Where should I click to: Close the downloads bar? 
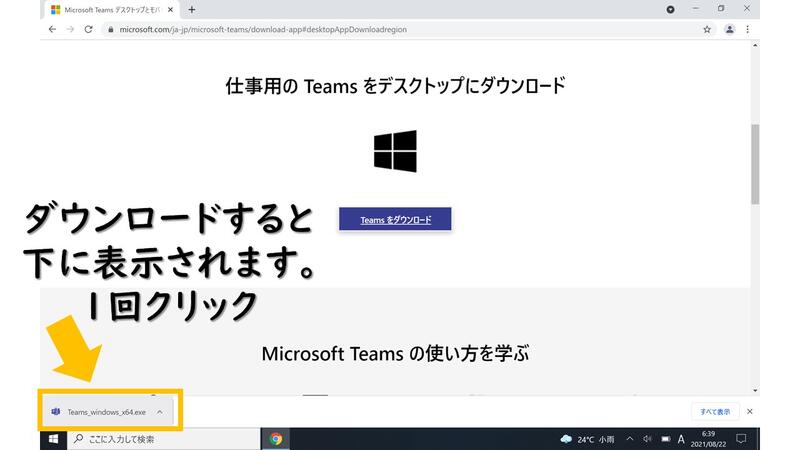[x=750, y=411]
